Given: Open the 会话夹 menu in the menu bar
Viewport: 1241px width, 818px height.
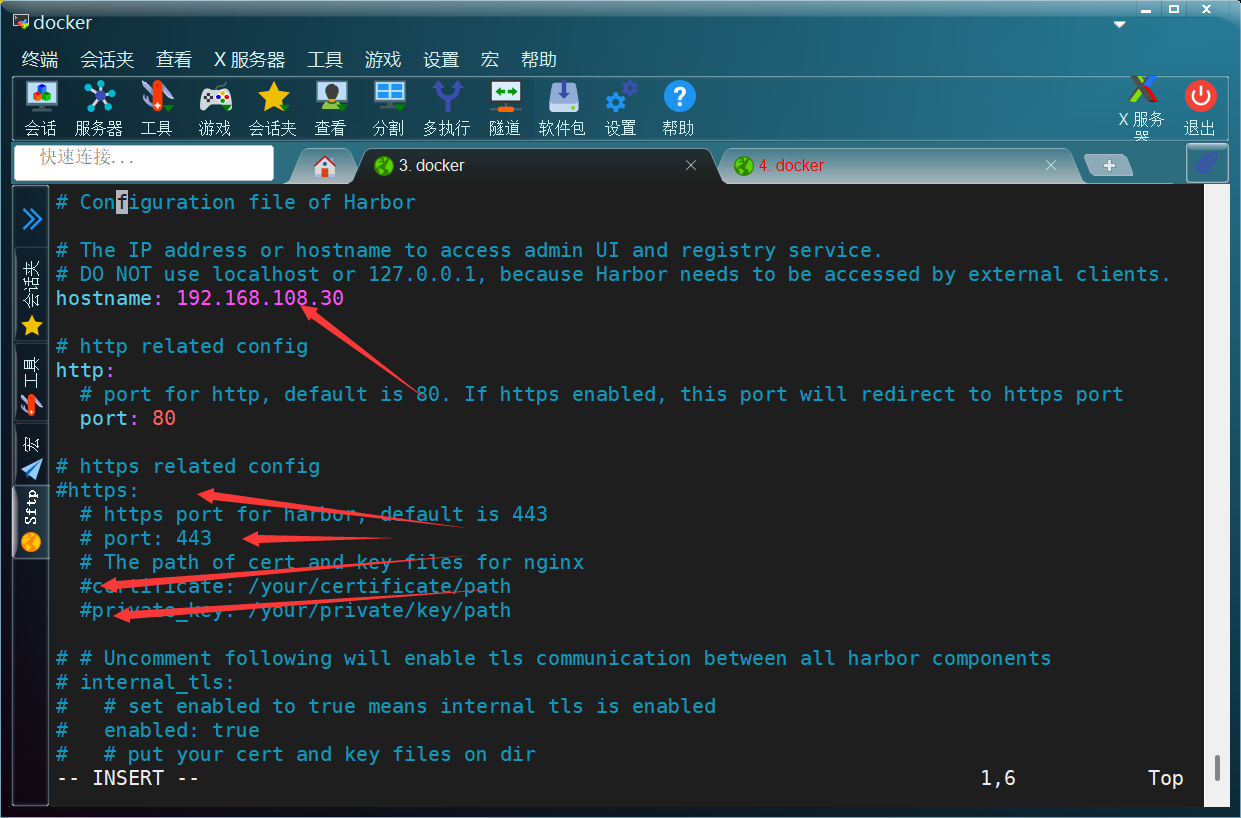Looking at the screenshot, I should tap(107, 60).
